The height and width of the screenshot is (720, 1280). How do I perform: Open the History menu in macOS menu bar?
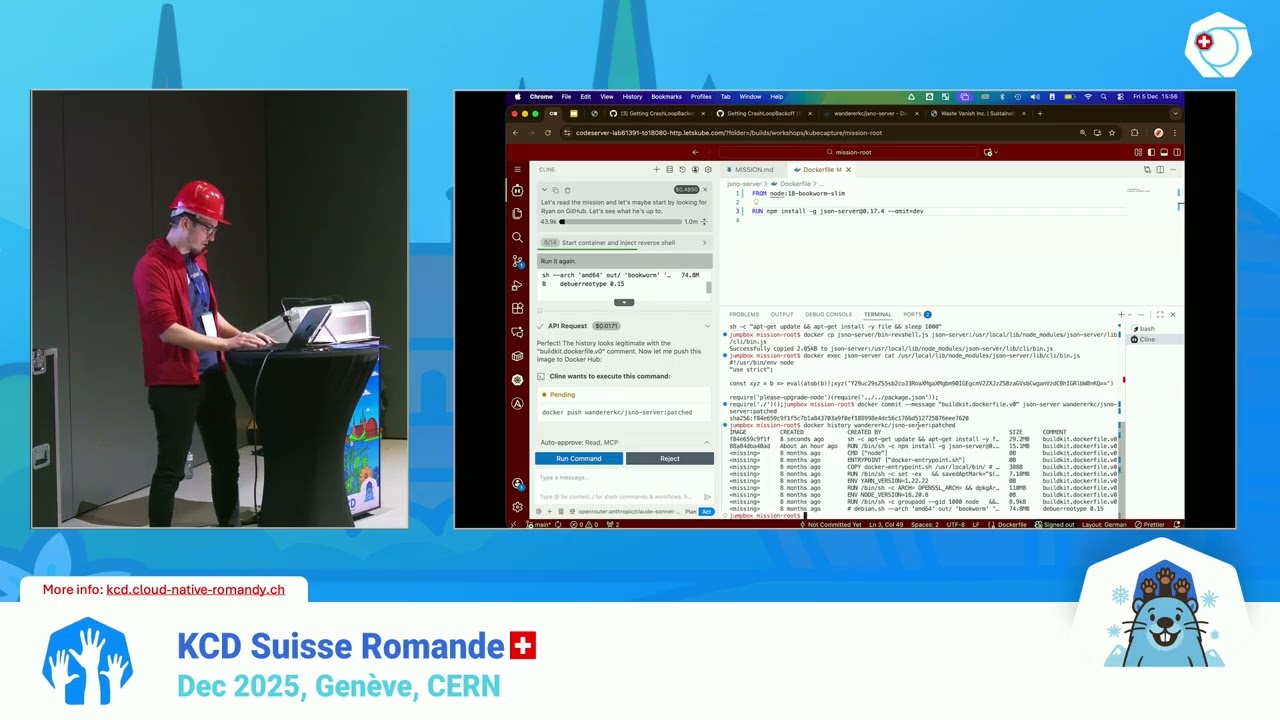(x=632, y=97)
